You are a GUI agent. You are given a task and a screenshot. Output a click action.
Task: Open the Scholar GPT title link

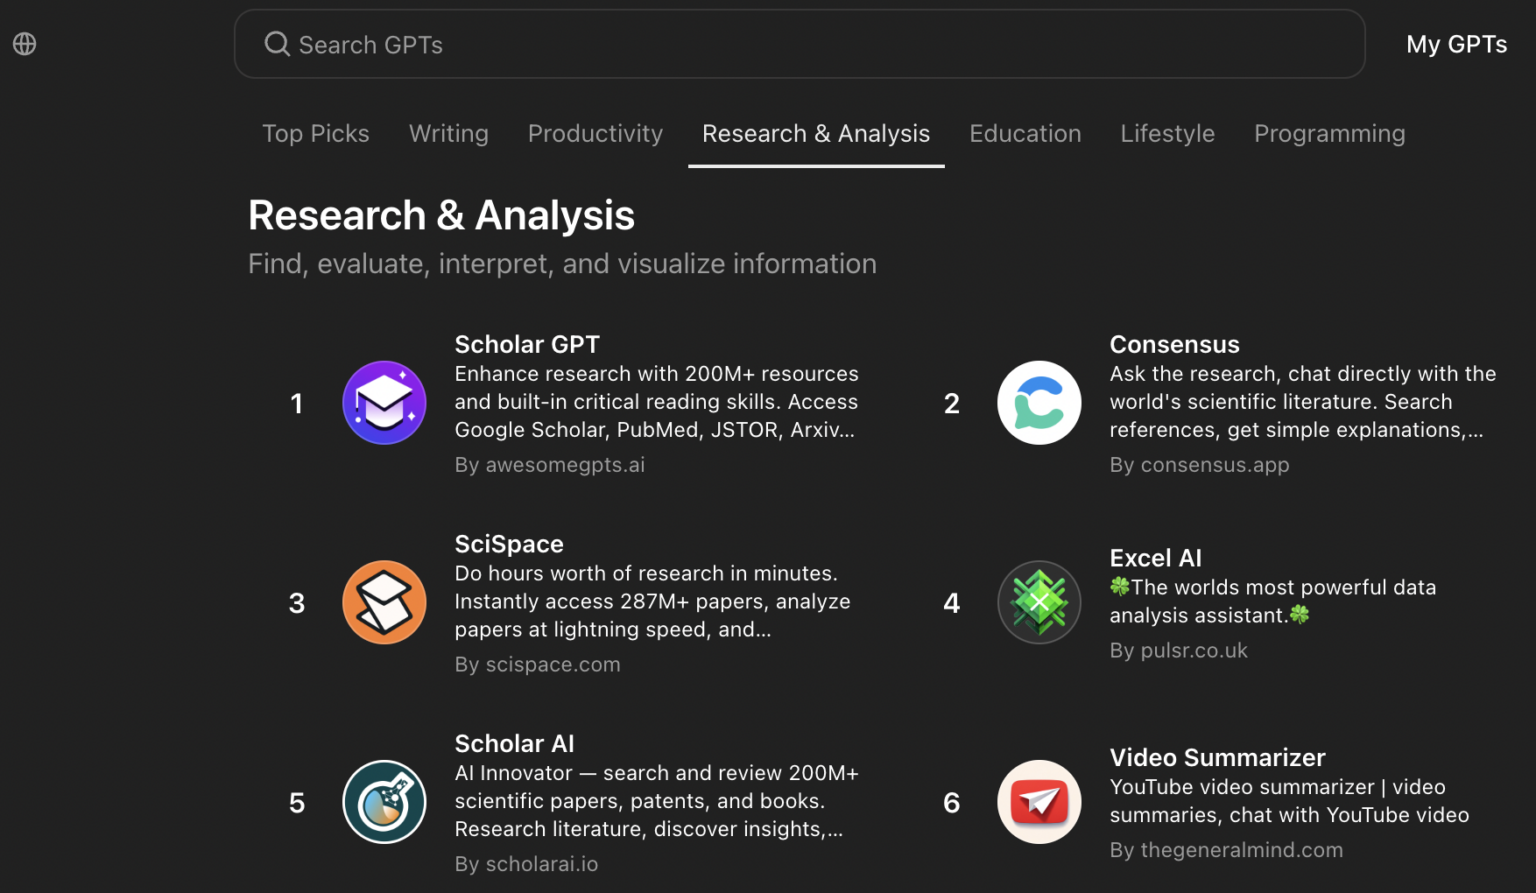pos(527,345)
